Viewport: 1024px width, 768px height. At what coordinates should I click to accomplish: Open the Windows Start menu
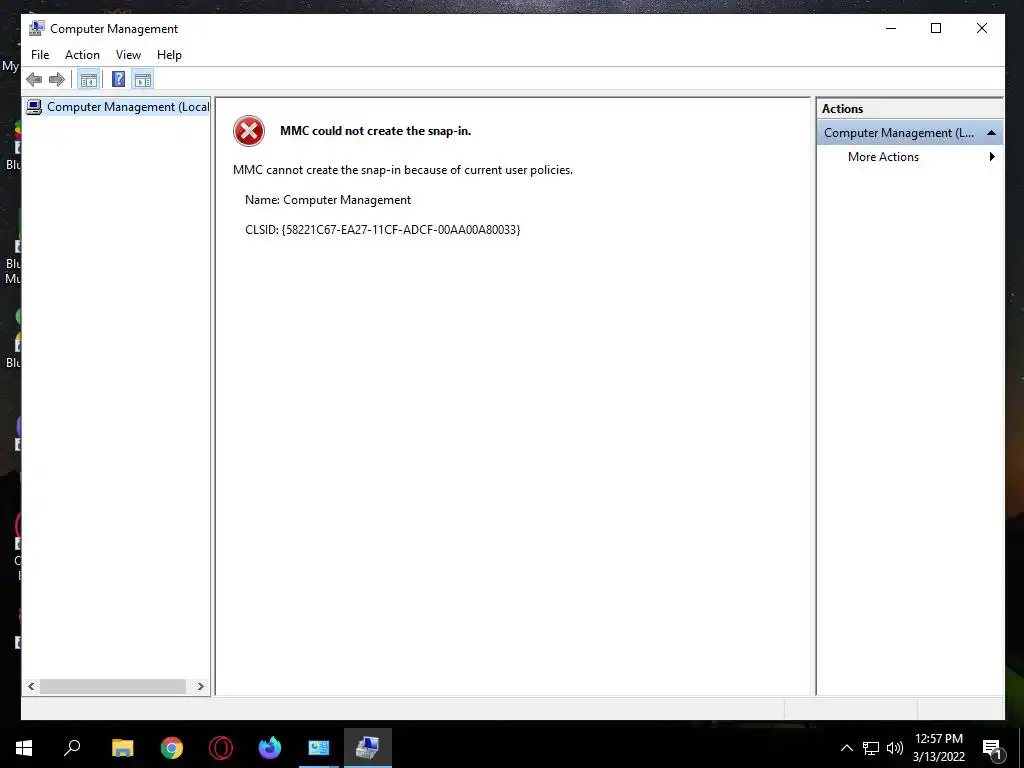click(24, 748)
